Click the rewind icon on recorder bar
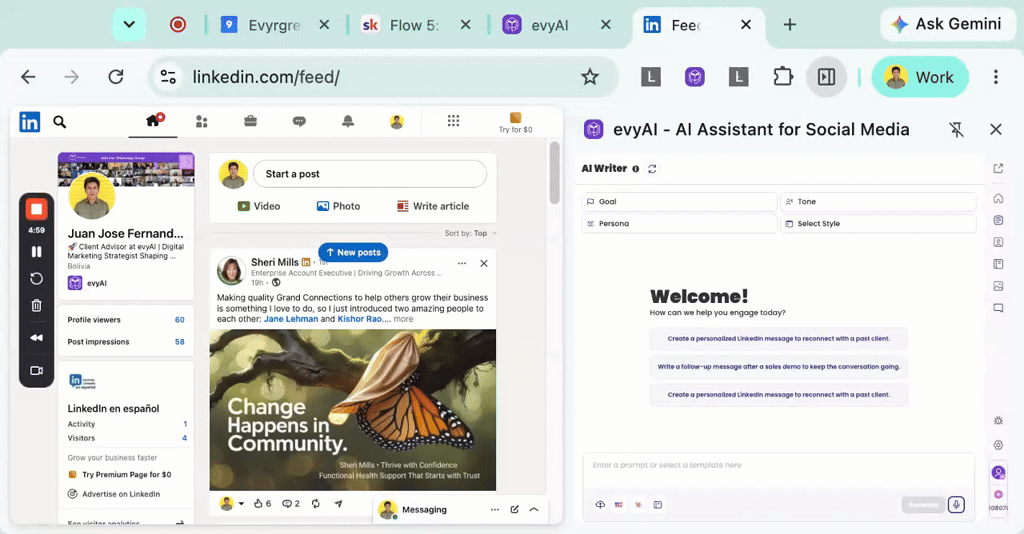The height and width of the screenshot is (534, 1024). coord(37,338)
